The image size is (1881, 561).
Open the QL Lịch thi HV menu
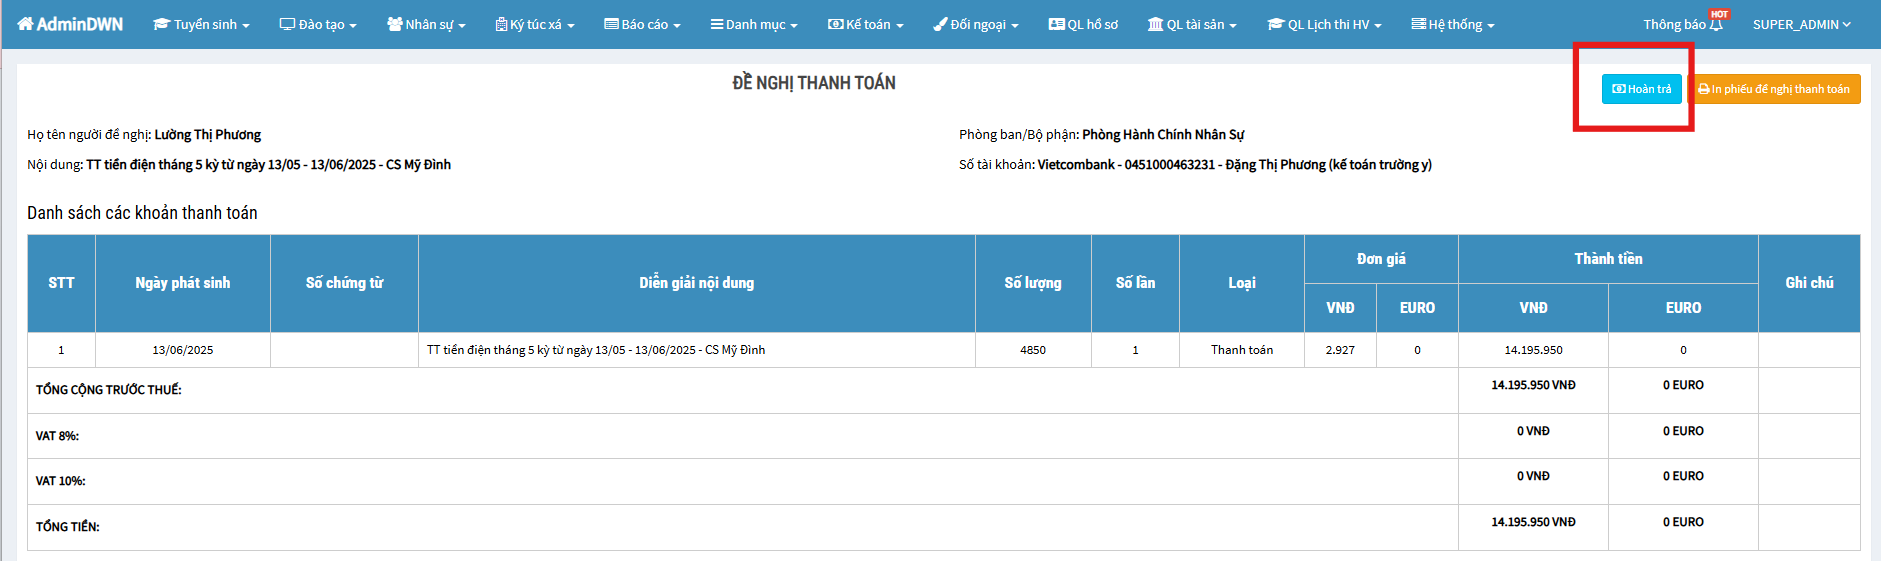click(x=1324, y=24)
